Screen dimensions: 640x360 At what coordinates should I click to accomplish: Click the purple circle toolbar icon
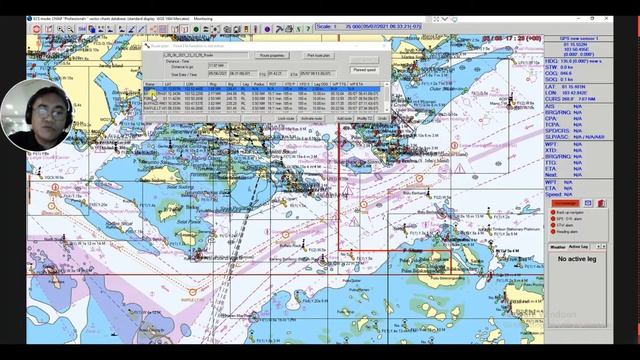pos(267,29)
